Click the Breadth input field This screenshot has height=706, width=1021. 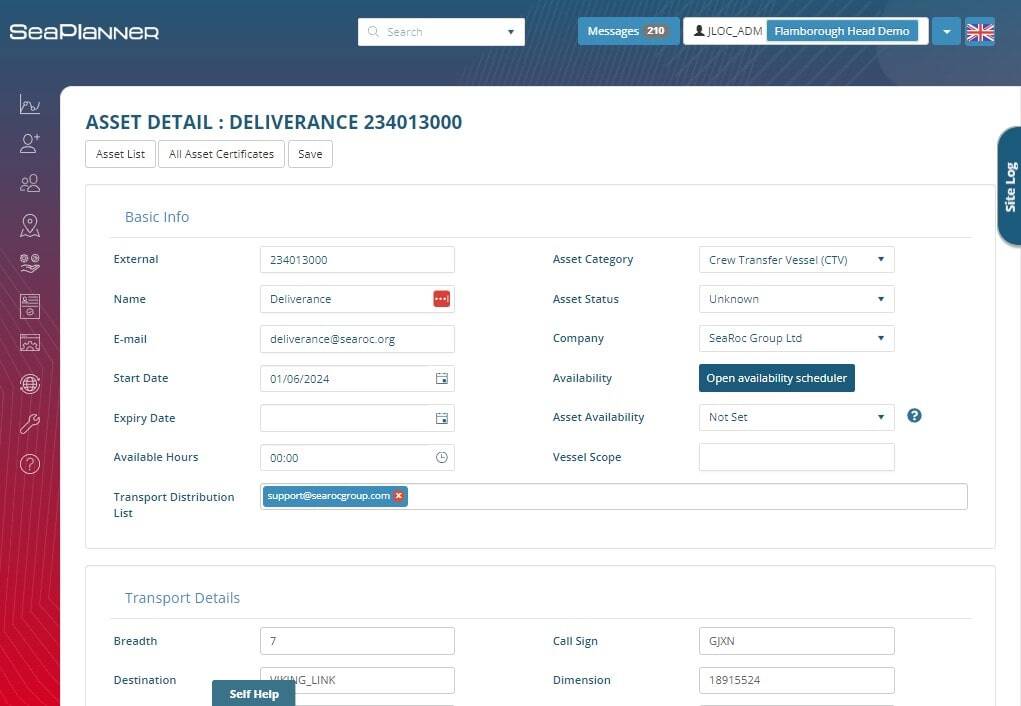(x=357, y=641)
